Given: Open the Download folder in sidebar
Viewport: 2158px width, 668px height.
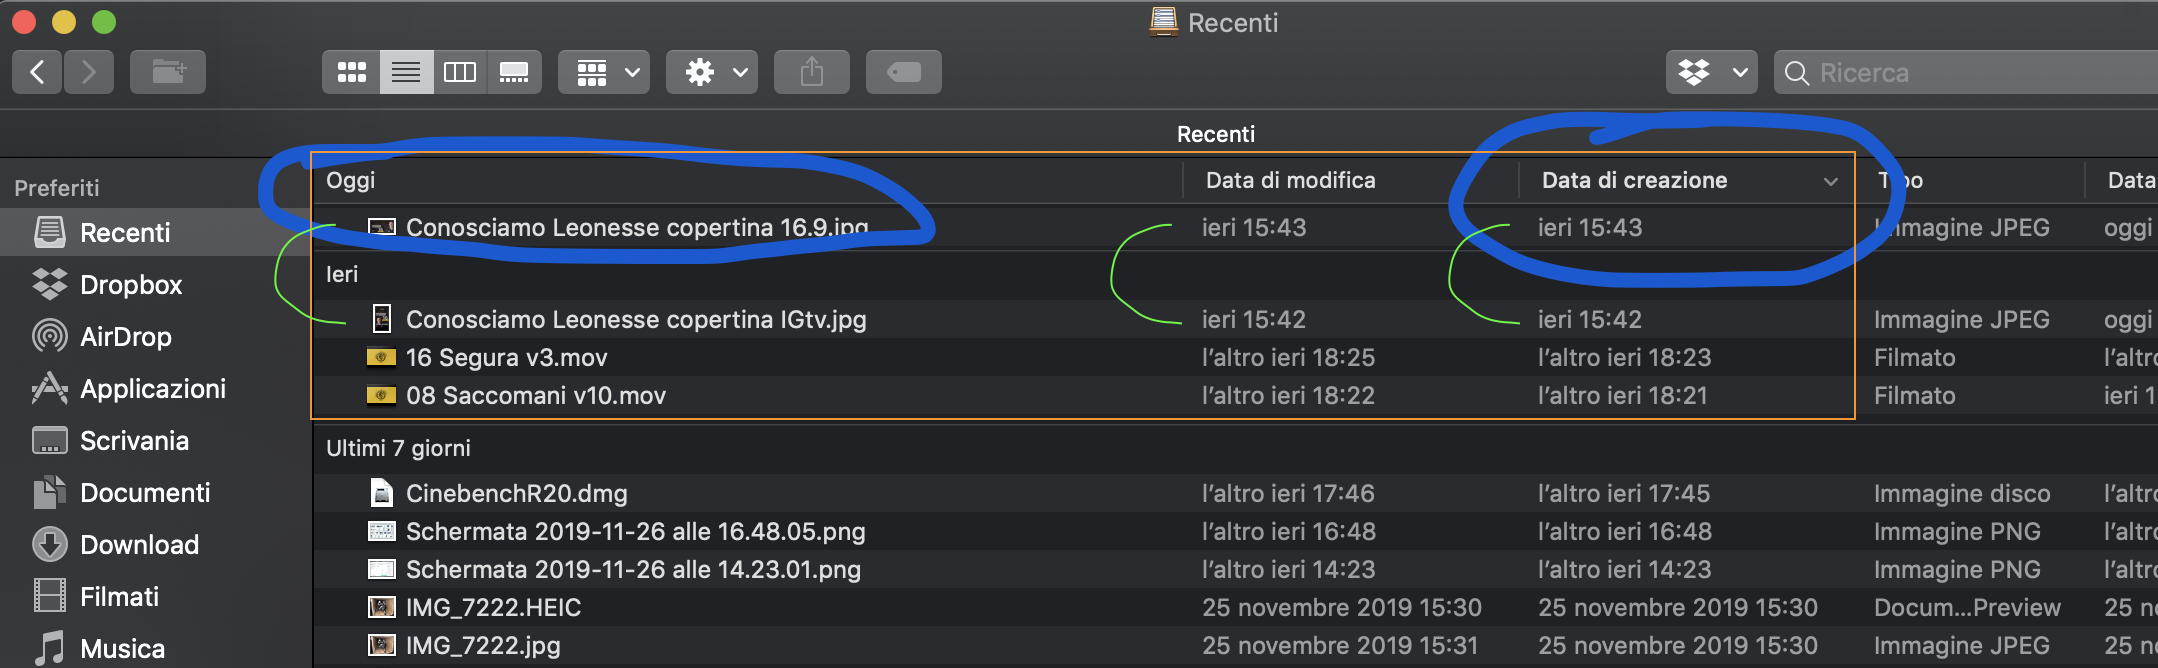Looking at the screenshot, I should [x=139, y=545].
